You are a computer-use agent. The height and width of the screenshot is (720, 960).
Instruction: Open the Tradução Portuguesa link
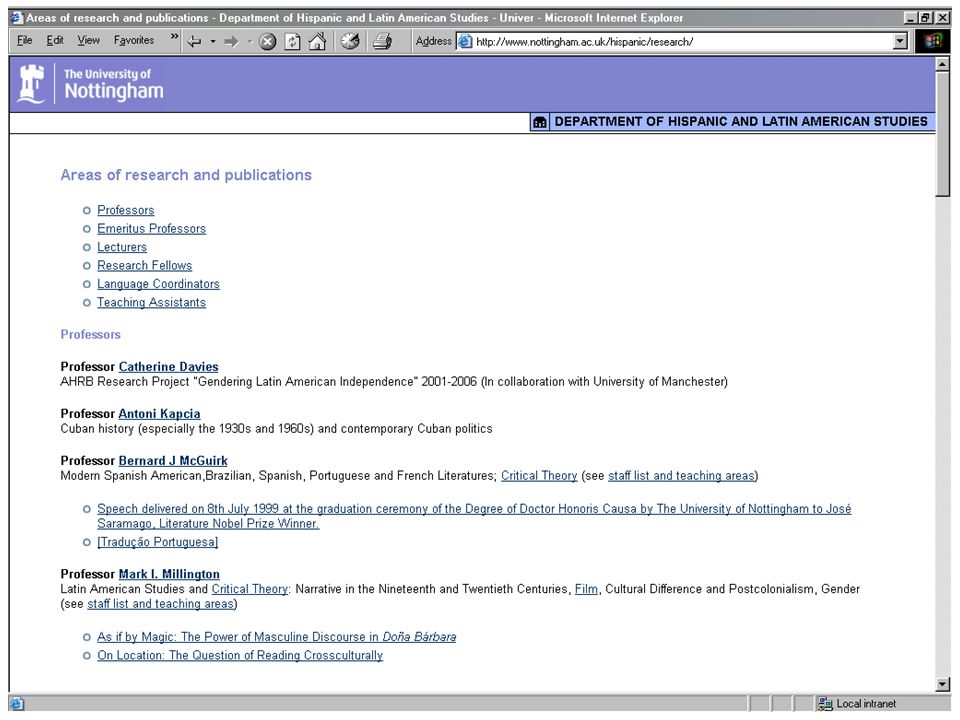tap(157, 542)
